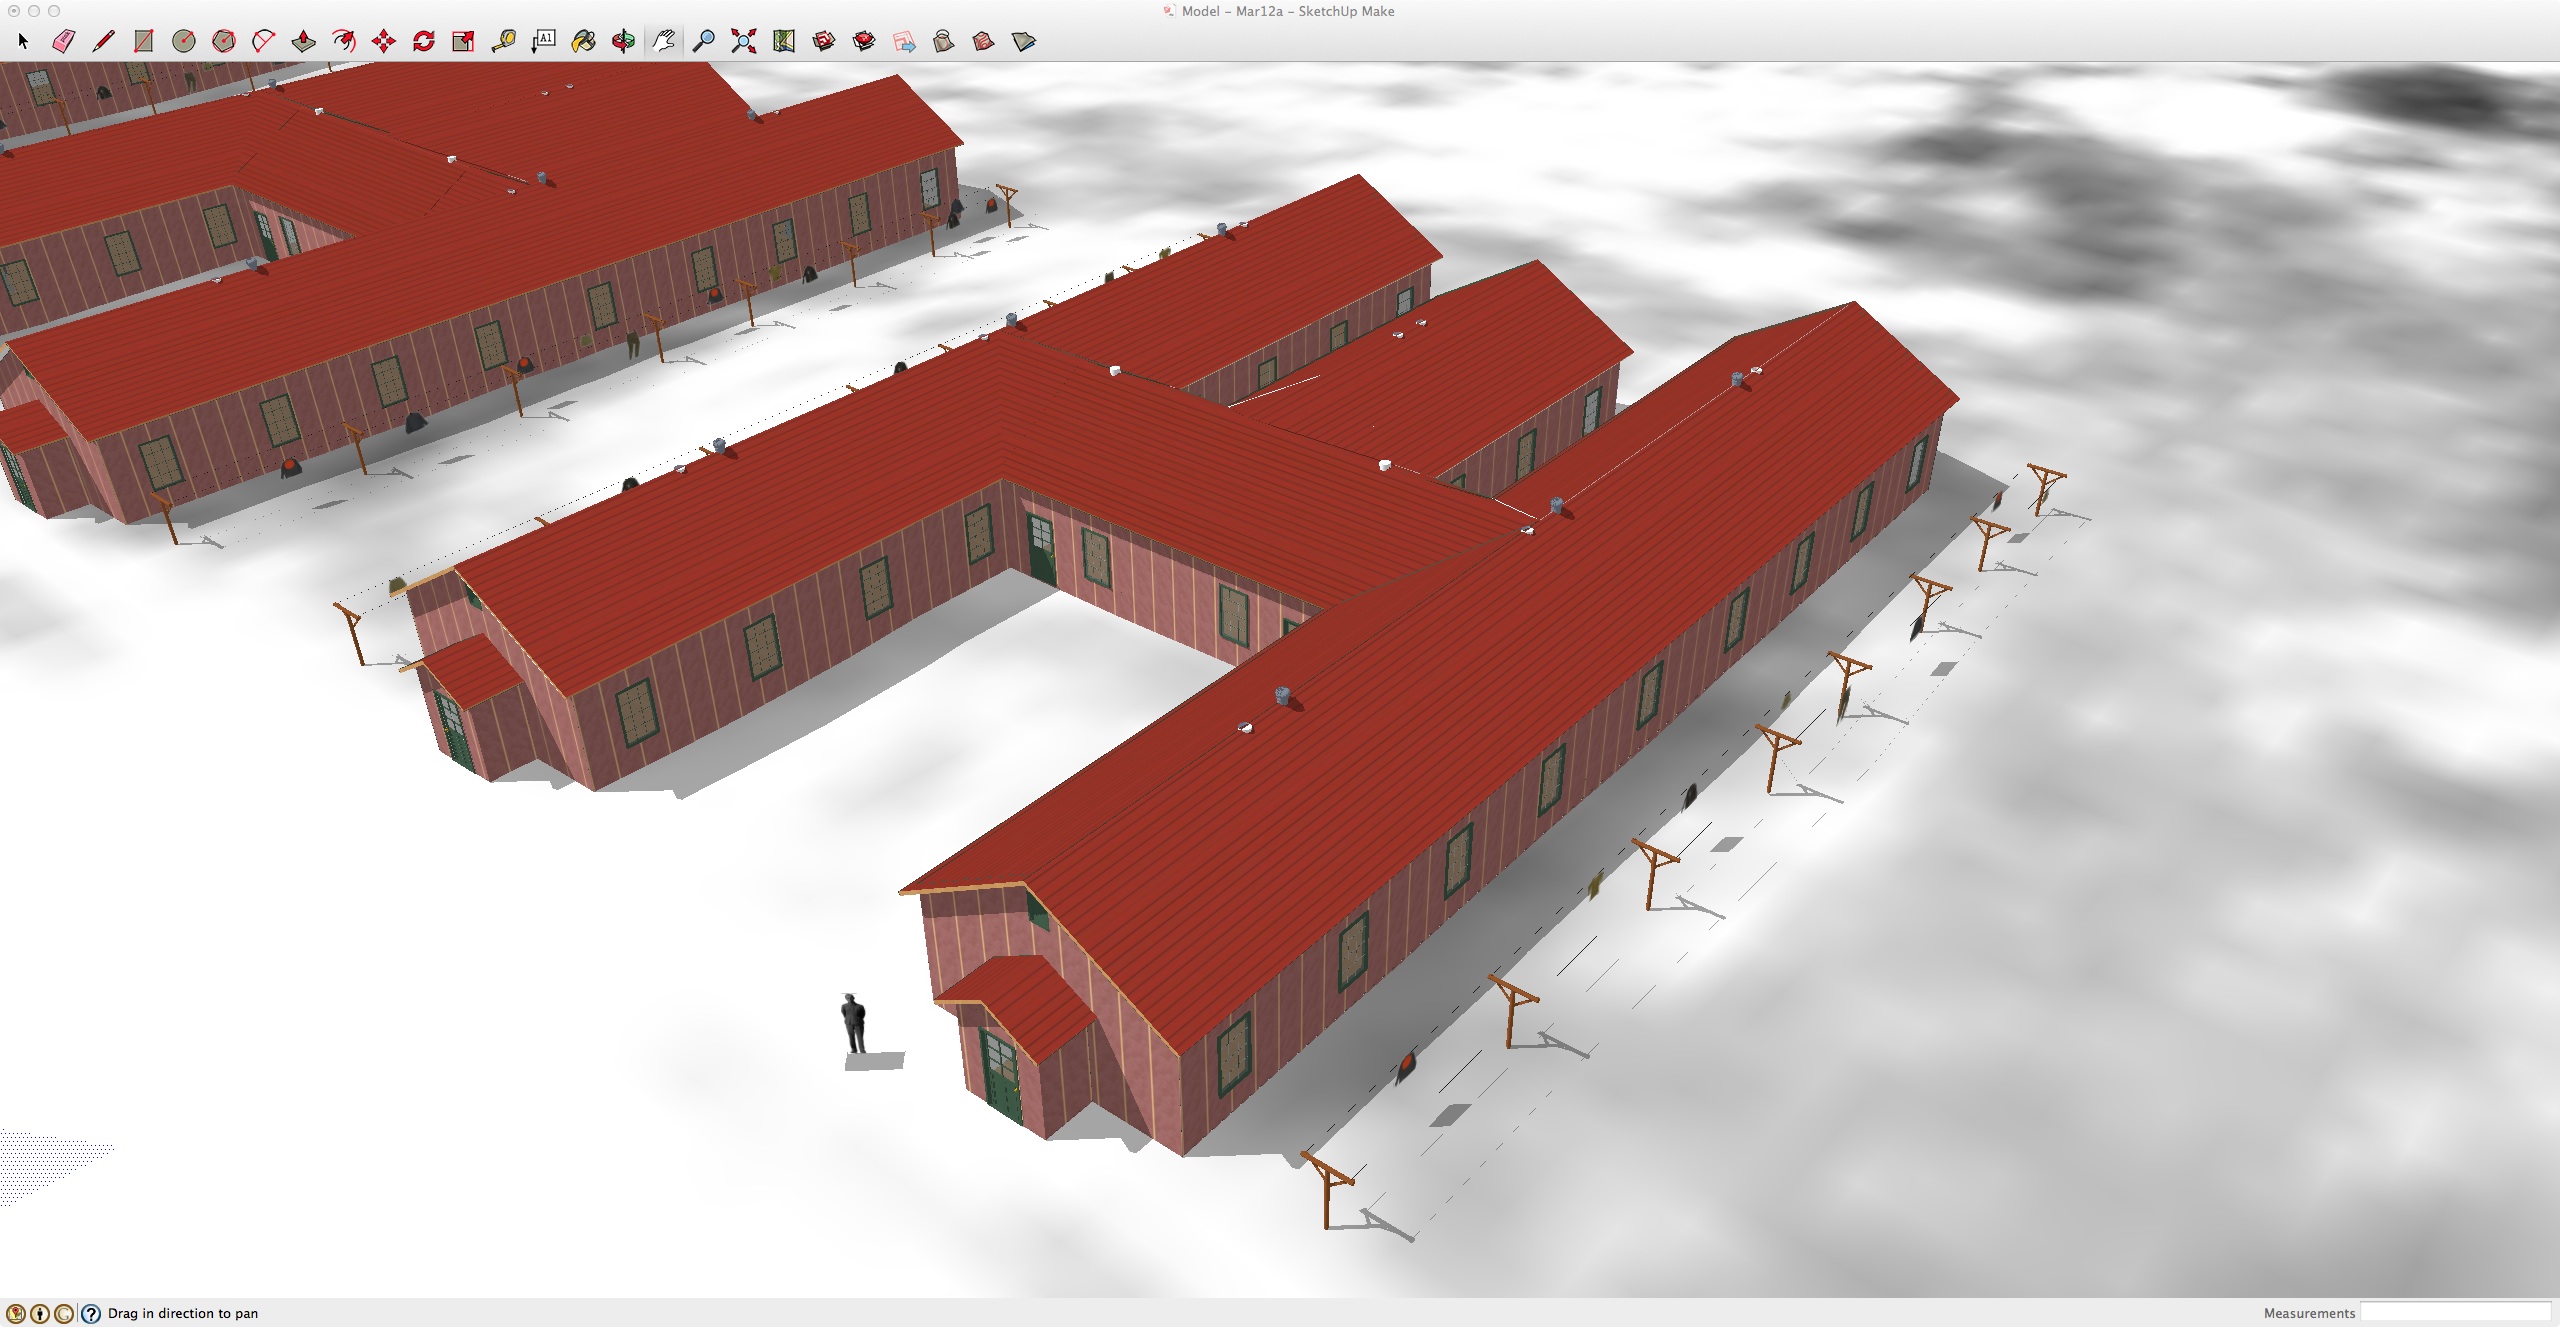Choose the Rectangle drawing tool
The width and height of the screenshot is (2560, 1327).
point(143,41)
